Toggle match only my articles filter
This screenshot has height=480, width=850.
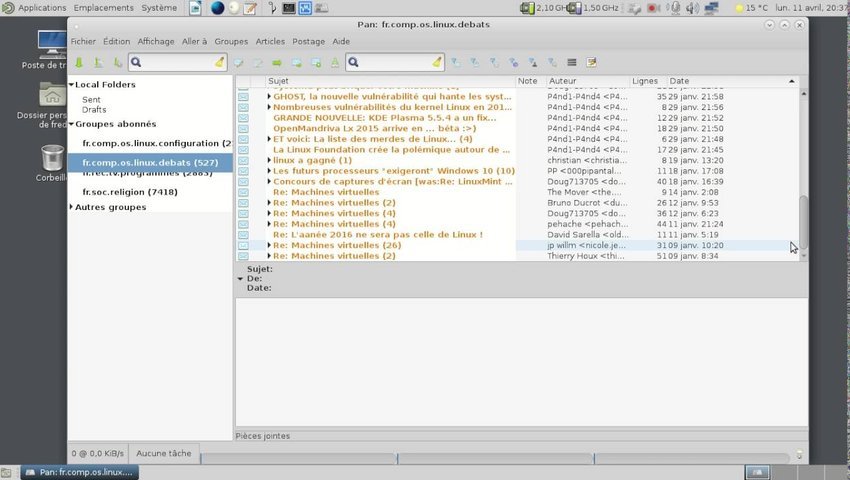(x=533, y=63)
